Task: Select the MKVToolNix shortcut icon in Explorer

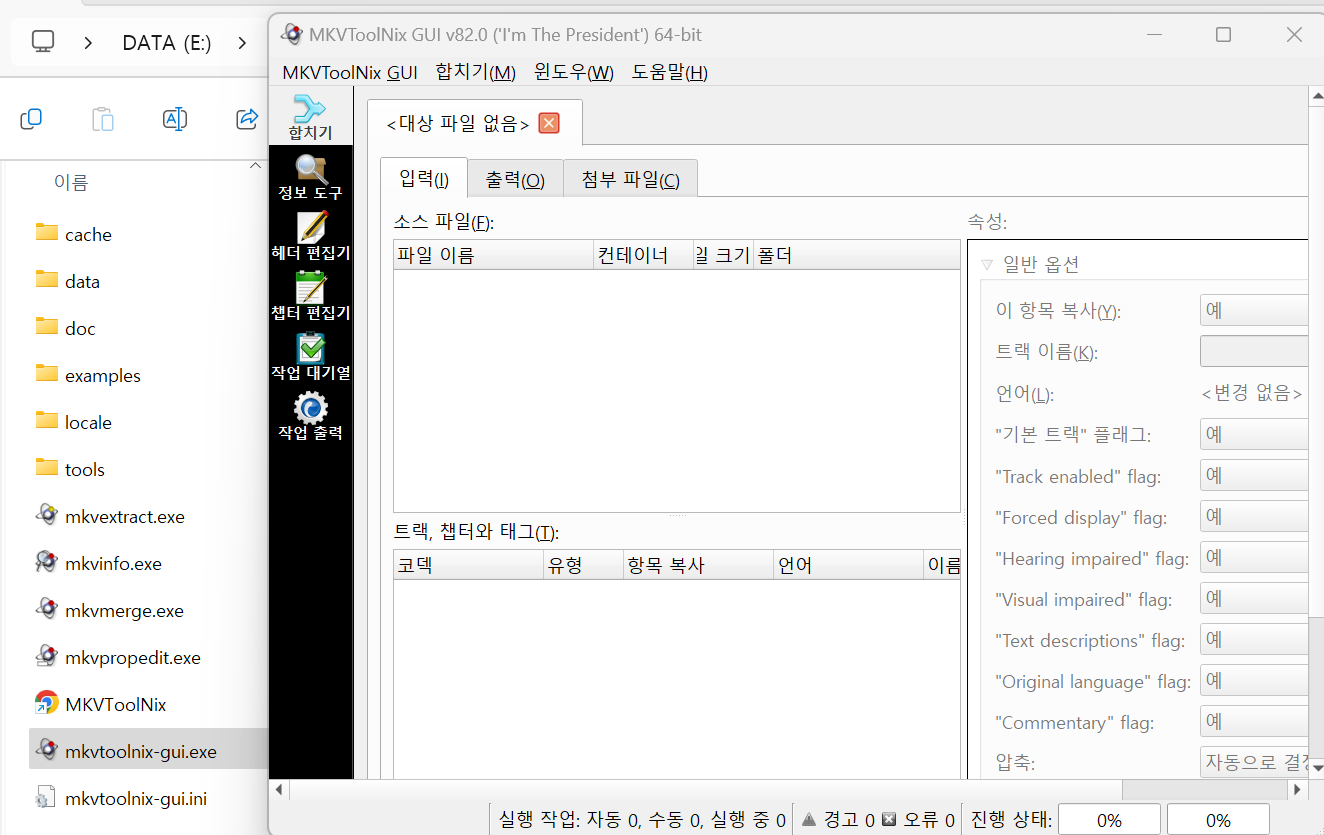Action: (x=46, y=703)
